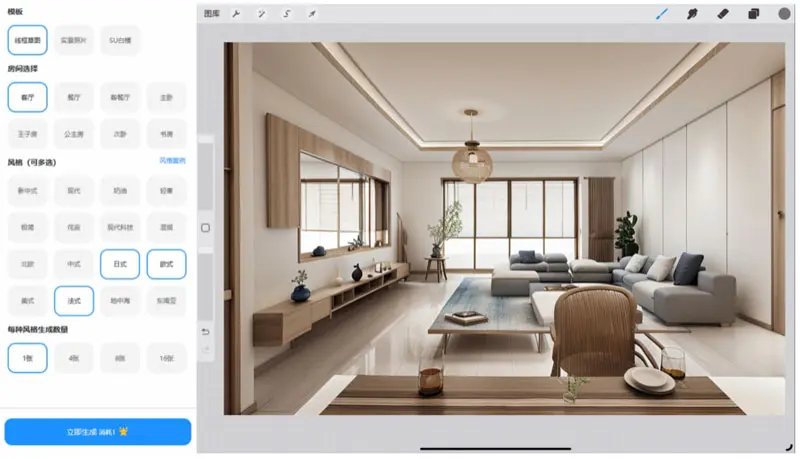This screenshot has height=459, width=800.
Task: Toggle the 日式 style option
Action: [120, 264]
